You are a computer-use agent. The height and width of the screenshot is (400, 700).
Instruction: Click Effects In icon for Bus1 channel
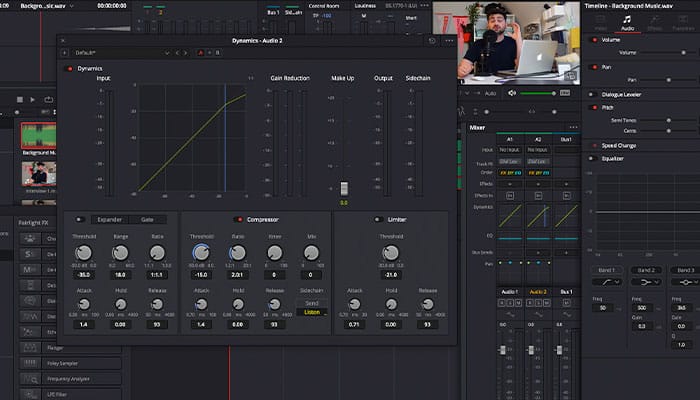pyautogui.click(x=566, y=196)
